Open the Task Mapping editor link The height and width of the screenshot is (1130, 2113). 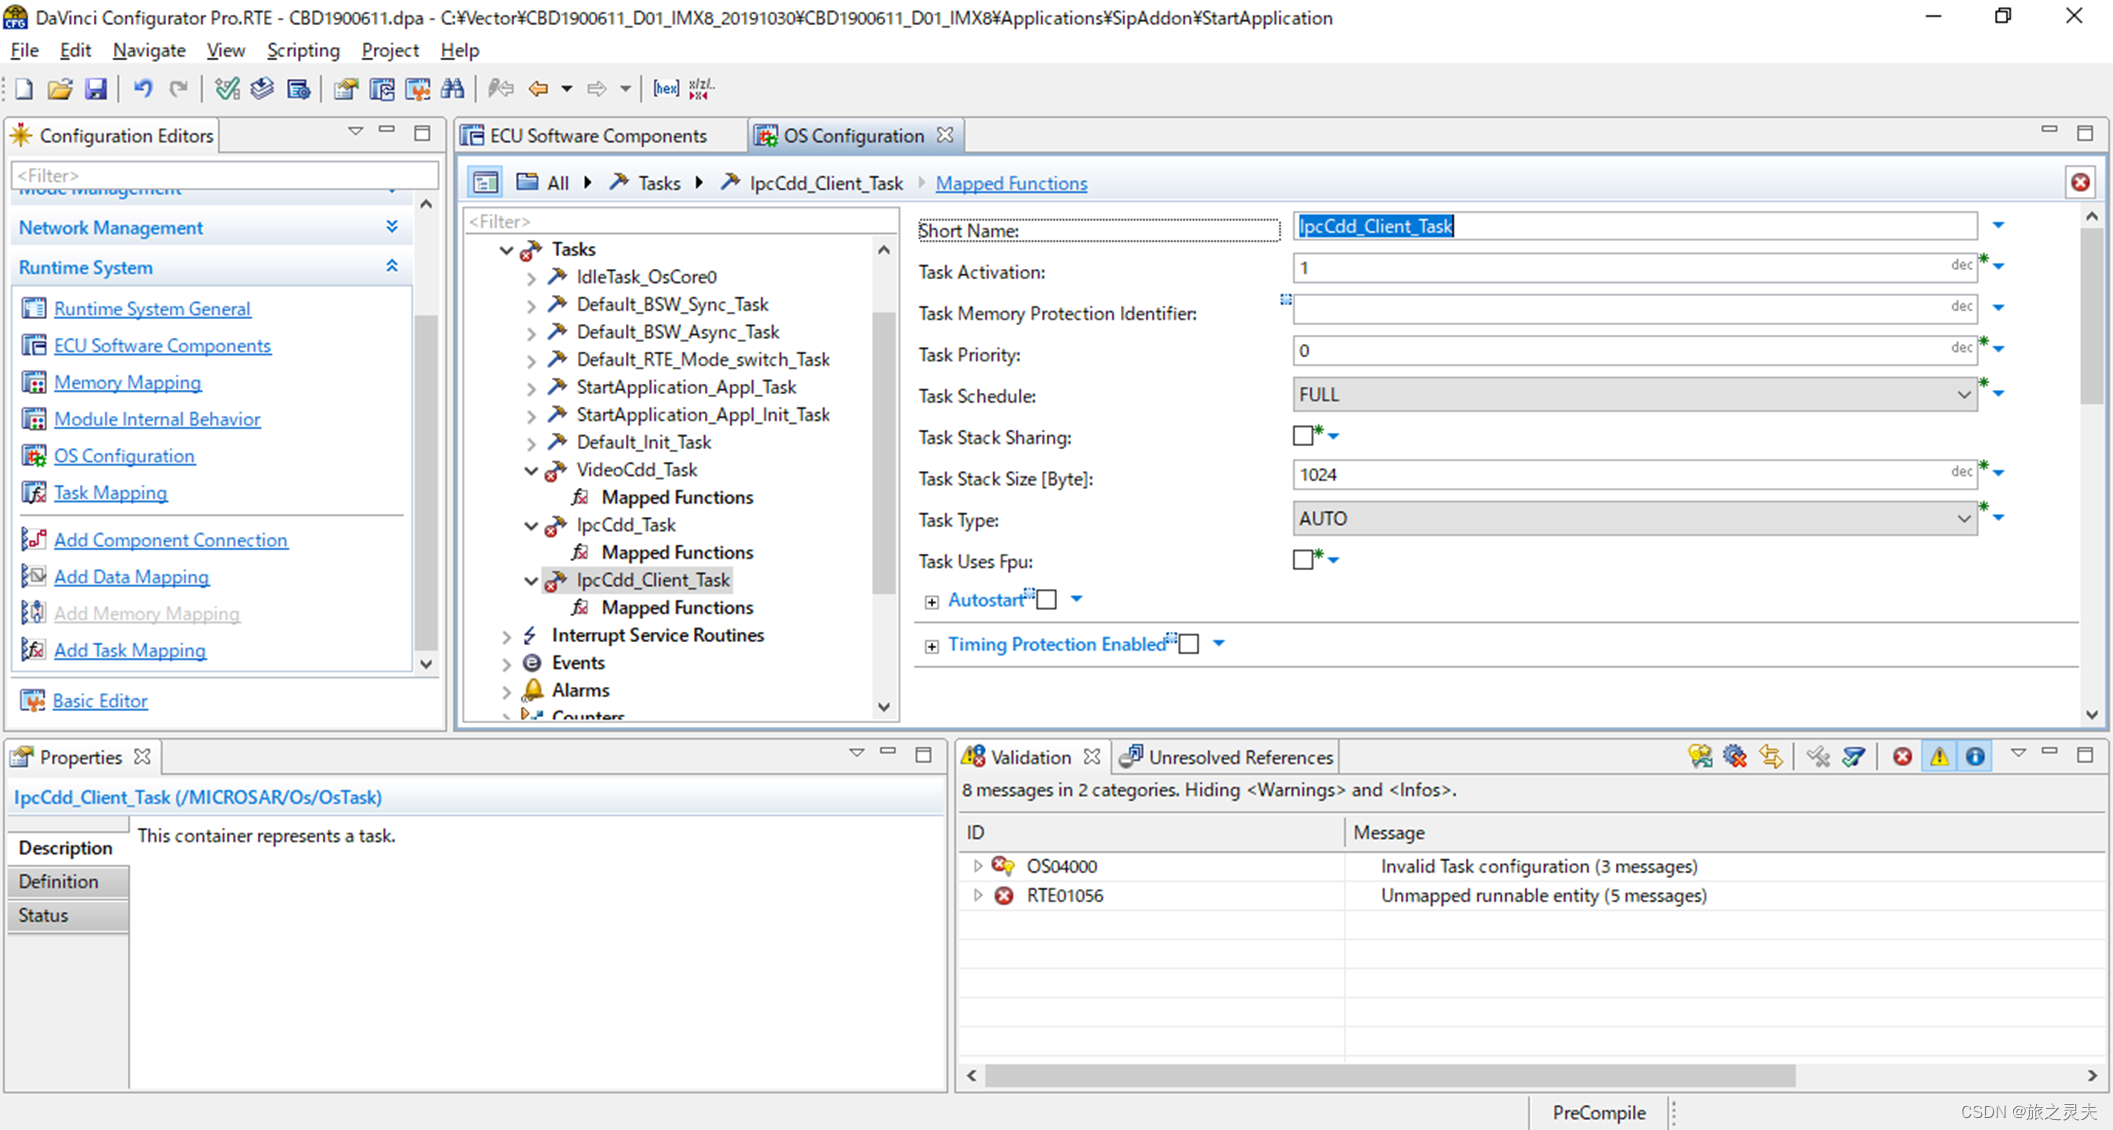click(110, 492)
